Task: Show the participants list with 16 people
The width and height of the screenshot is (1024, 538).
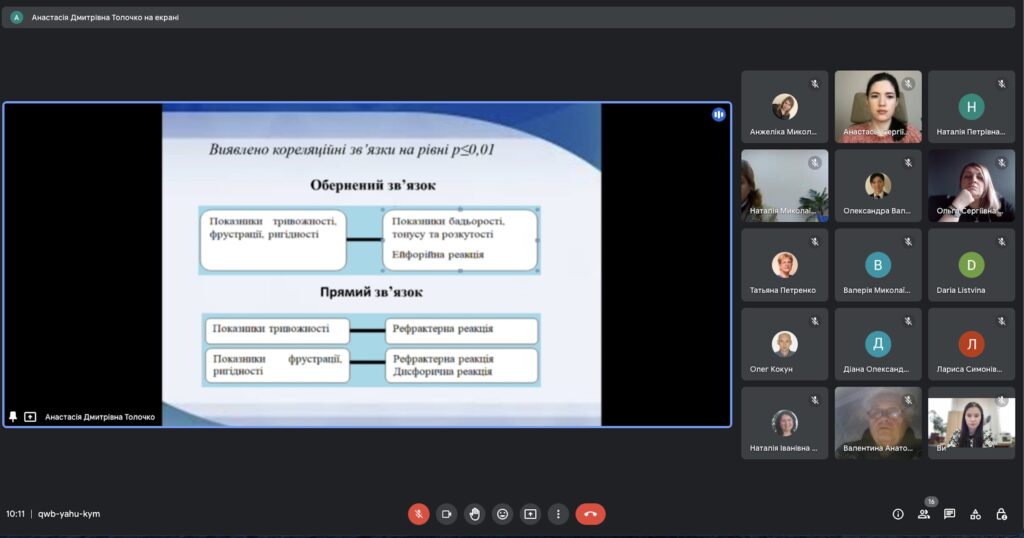Action: (924, 514)
